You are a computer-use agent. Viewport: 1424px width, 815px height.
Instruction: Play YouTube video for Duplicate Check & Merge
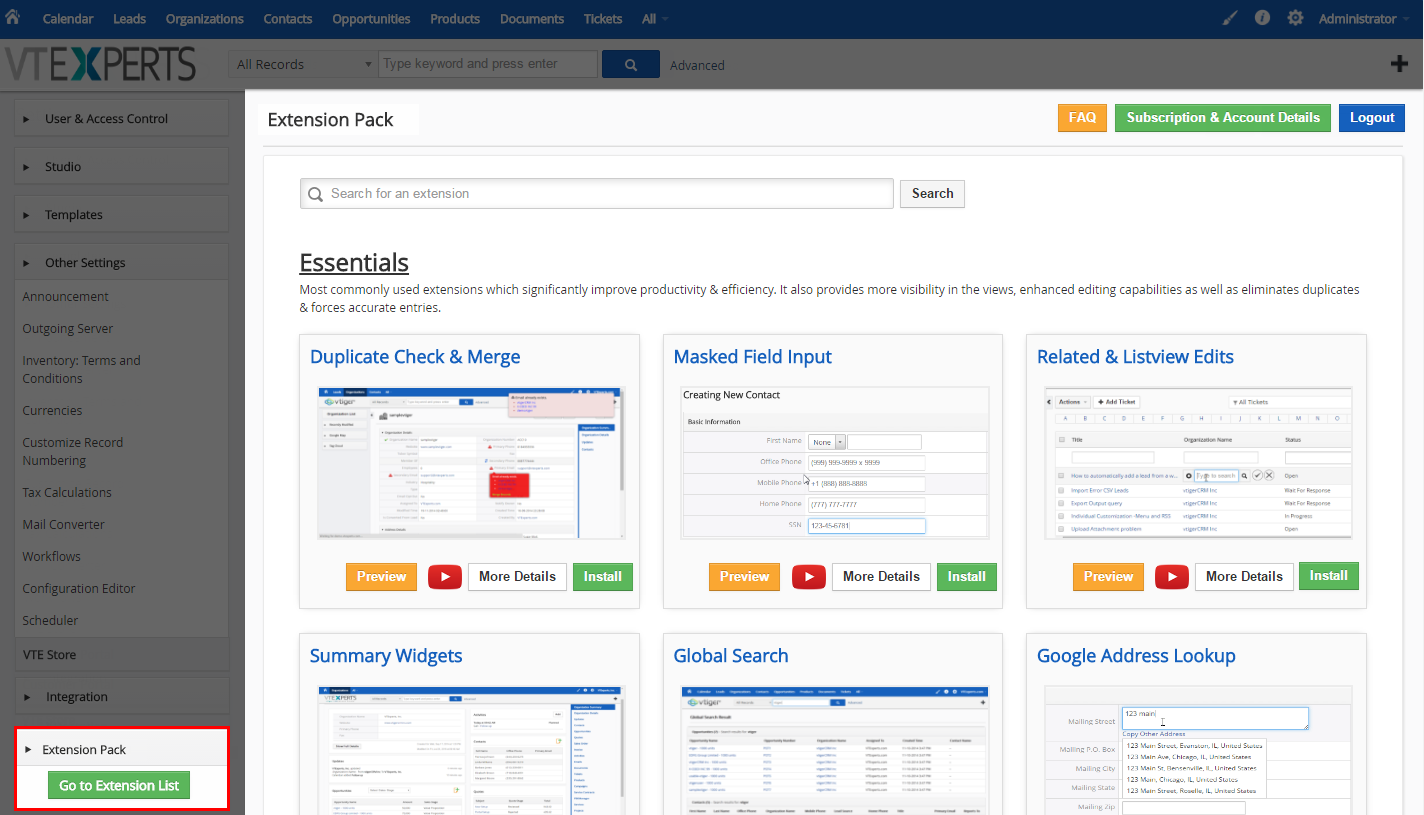[445, 577]
